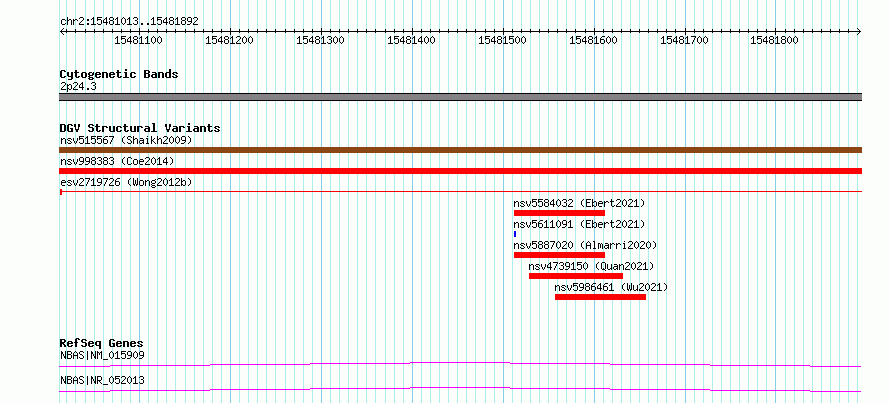Screen dimensions: 890x403
Task: Select the red bar under nsv5887020
Action: [559, 255]
